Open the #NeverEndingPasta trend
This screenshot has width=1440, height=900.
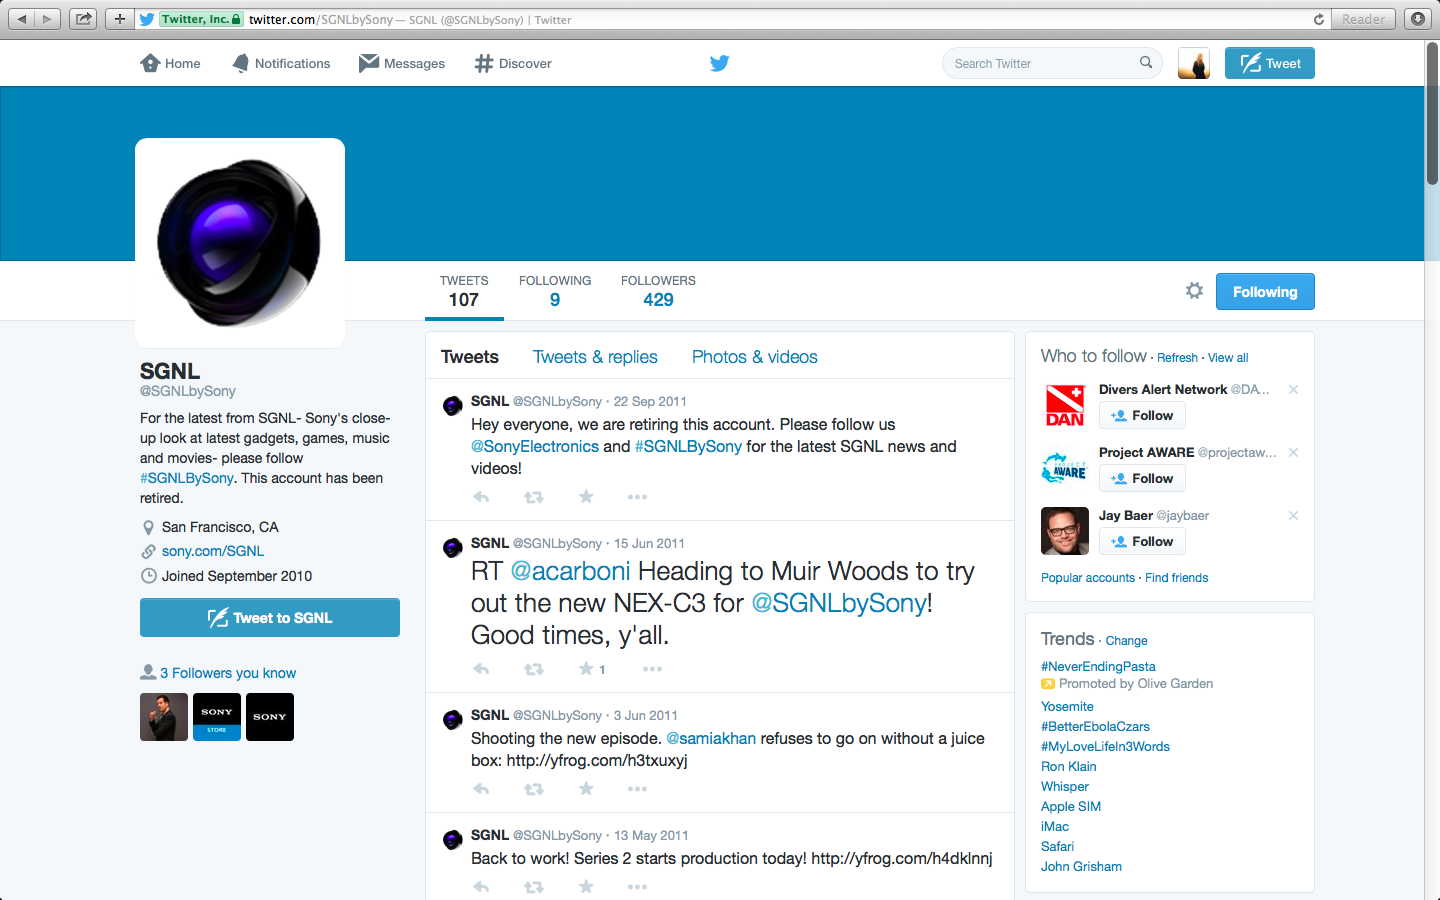[x=1098, y=666]
